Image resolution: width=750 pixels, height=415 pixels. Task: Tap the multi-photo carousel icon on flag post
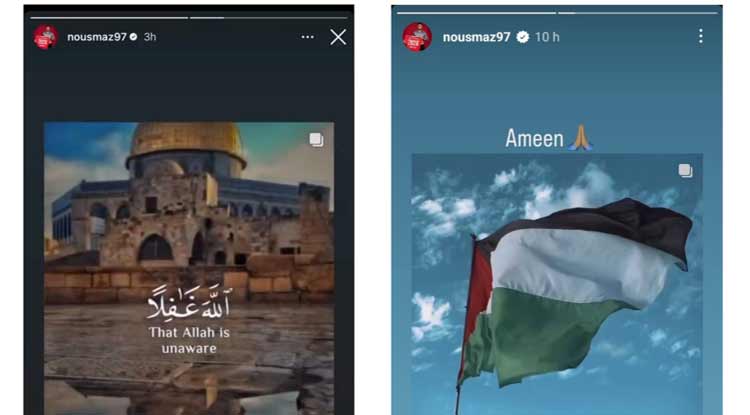(x=685, y=170)
